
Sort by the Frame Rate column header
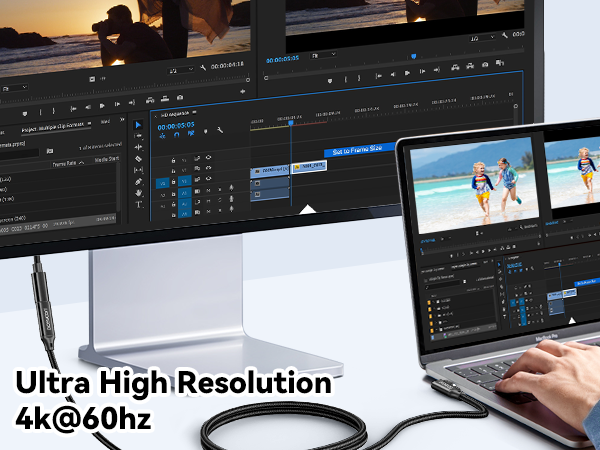click(x=64, y=163)
